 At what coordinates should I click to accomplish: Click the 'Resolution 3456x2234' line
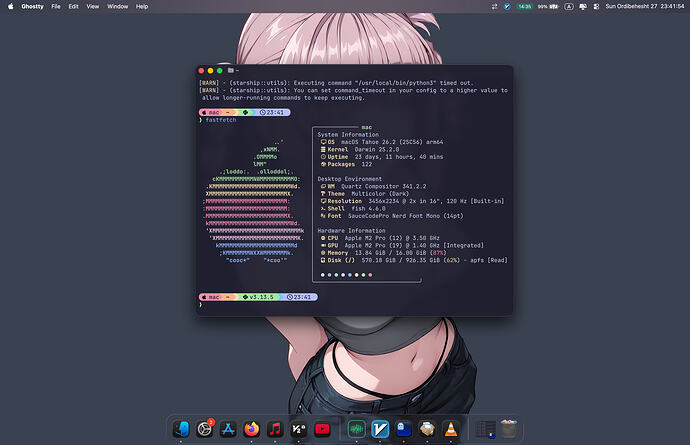pos(412,201)
